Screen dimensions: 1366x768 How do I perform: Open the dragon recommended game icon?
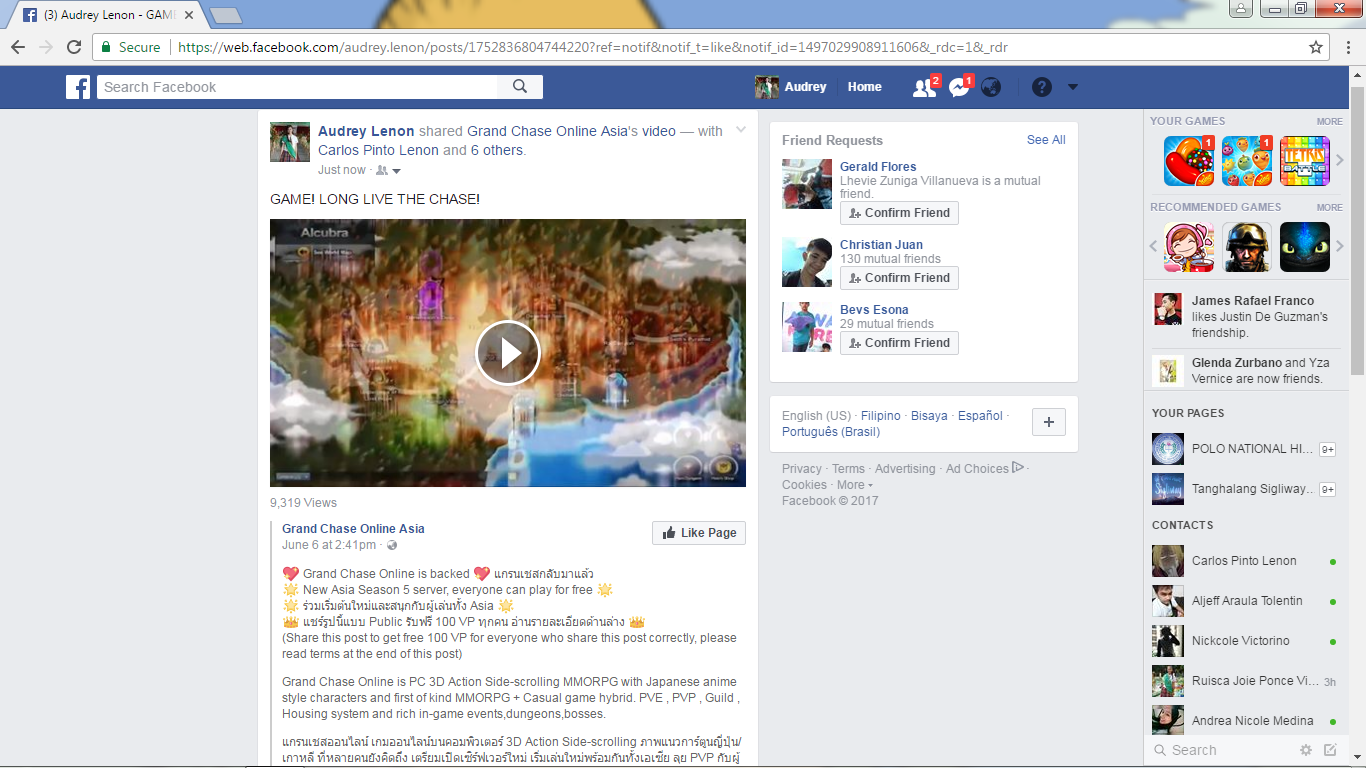point(1305,247)
